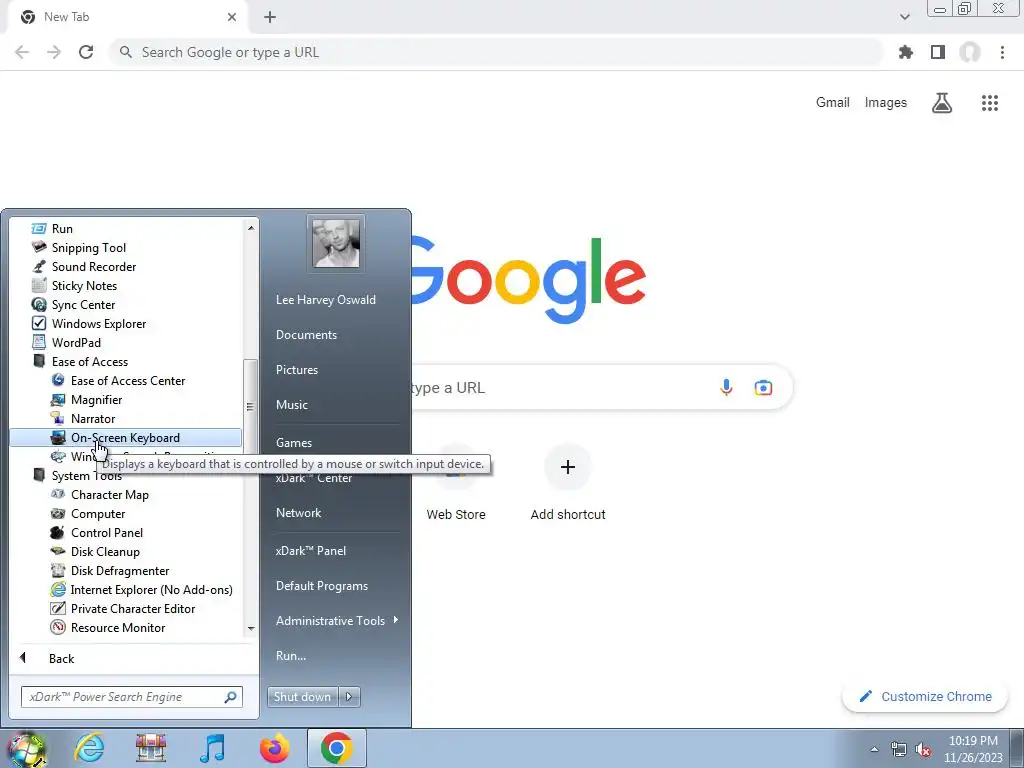Open Sound Recorder
Viewport: 1024px width, 768px height.
(93, 266)
